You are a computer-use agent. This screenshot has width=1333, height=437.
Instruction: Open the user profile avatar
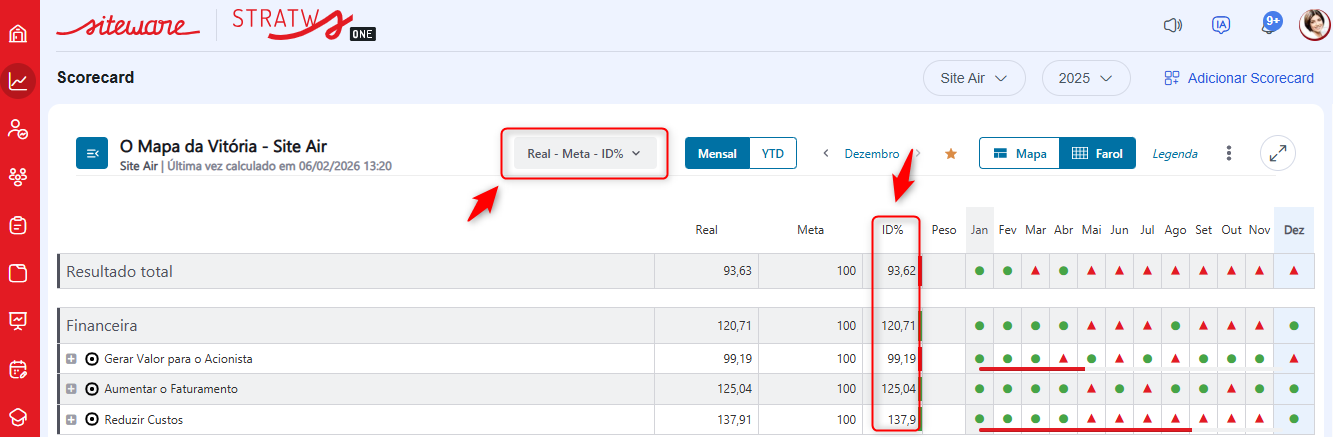point(1313,25)
